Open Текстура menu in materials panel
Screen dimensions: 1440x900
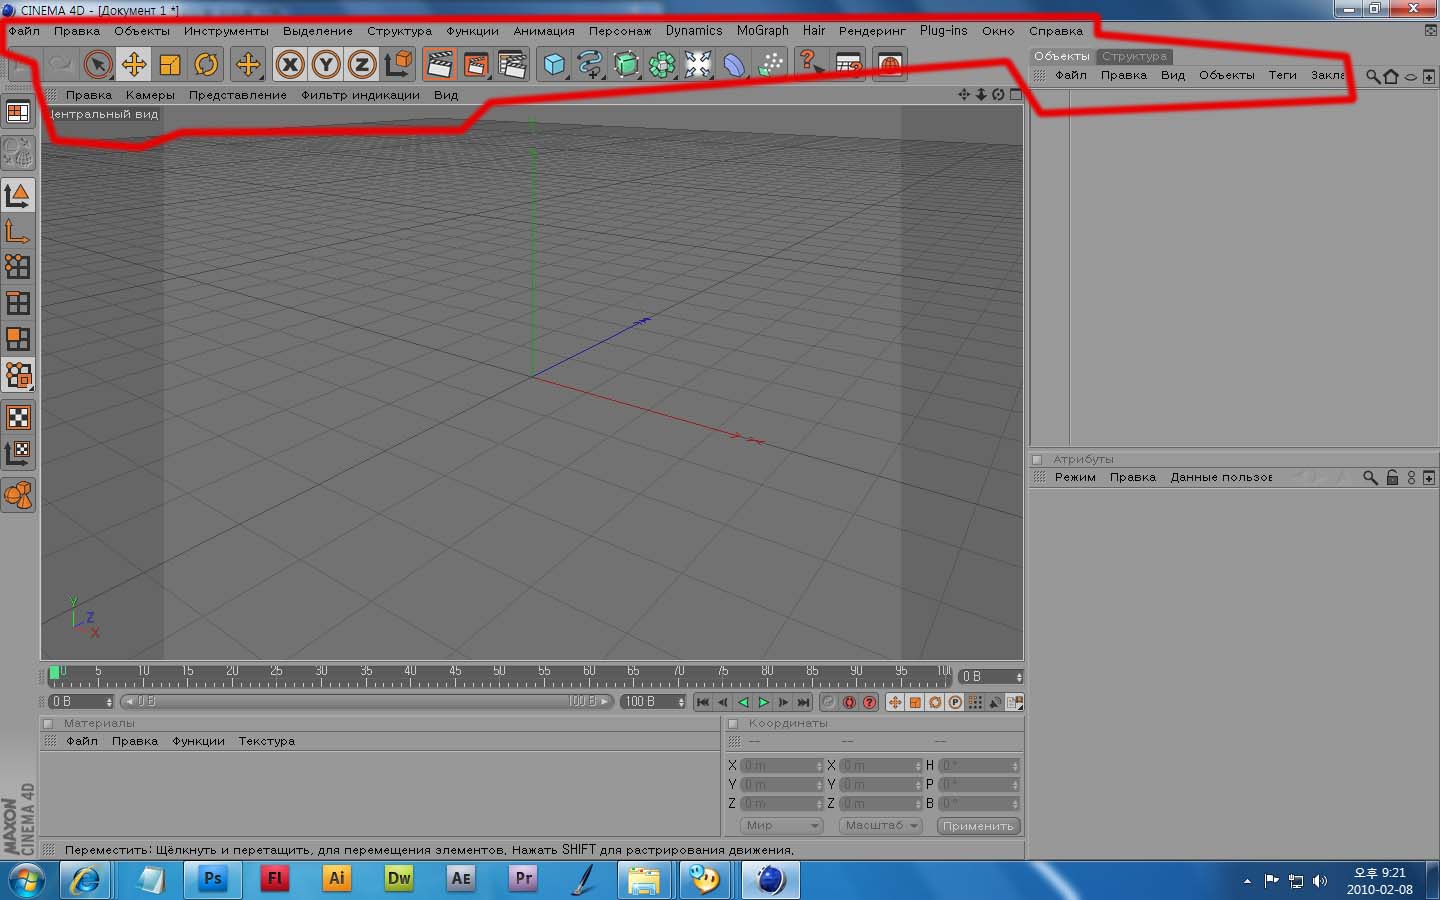point(266,741)
